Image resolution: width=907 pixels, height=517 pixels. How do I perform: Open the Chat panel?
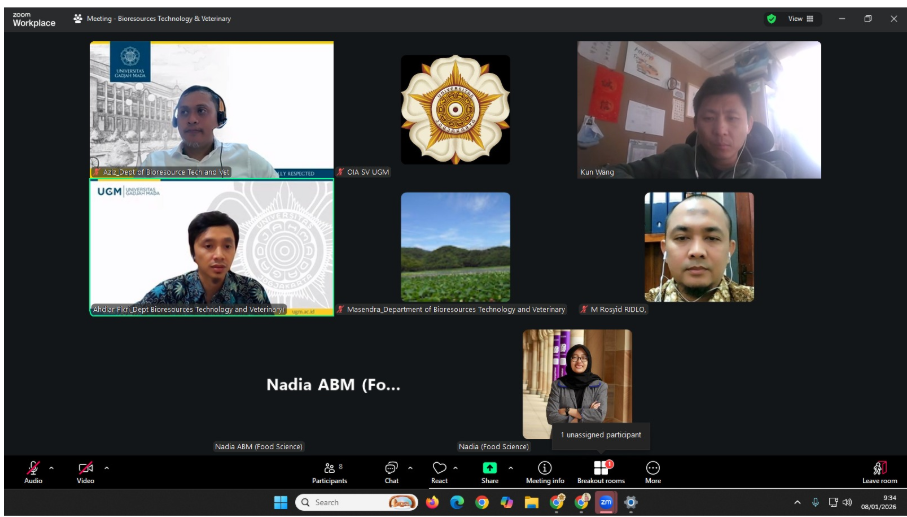391,470
